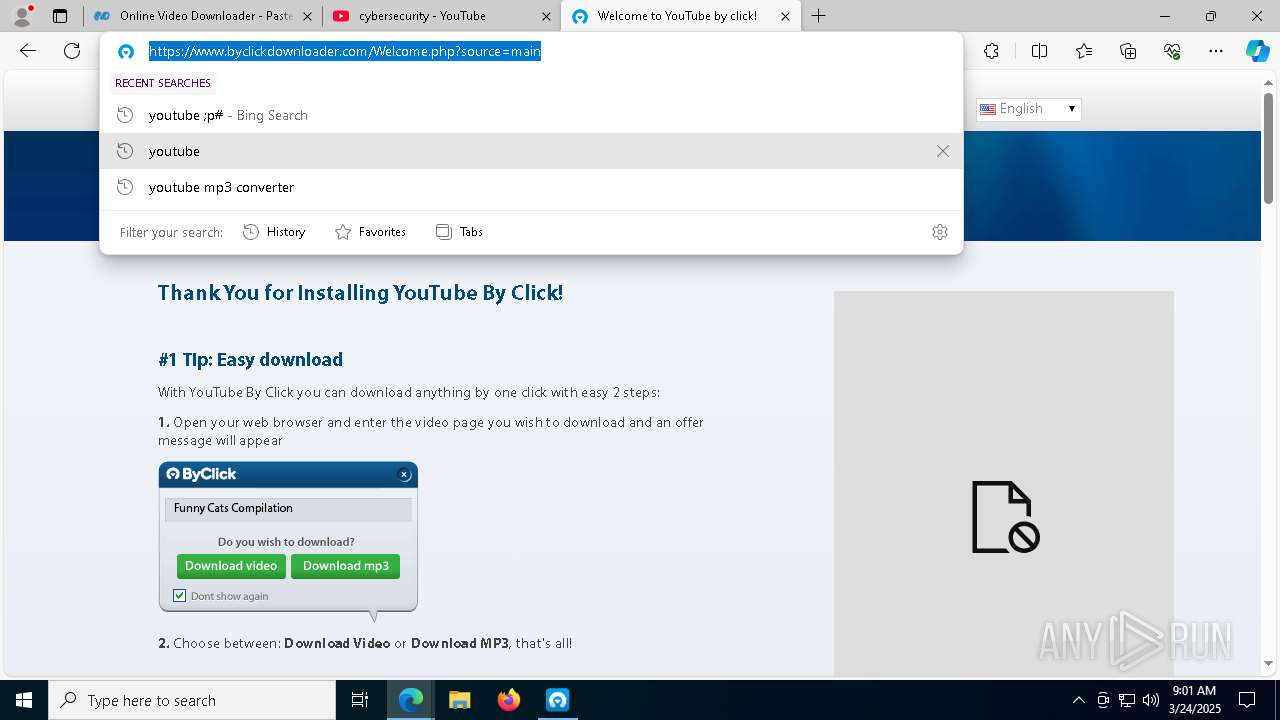Open the Windows Start menu
The image size is (1280, 720).
pos(24,700)
